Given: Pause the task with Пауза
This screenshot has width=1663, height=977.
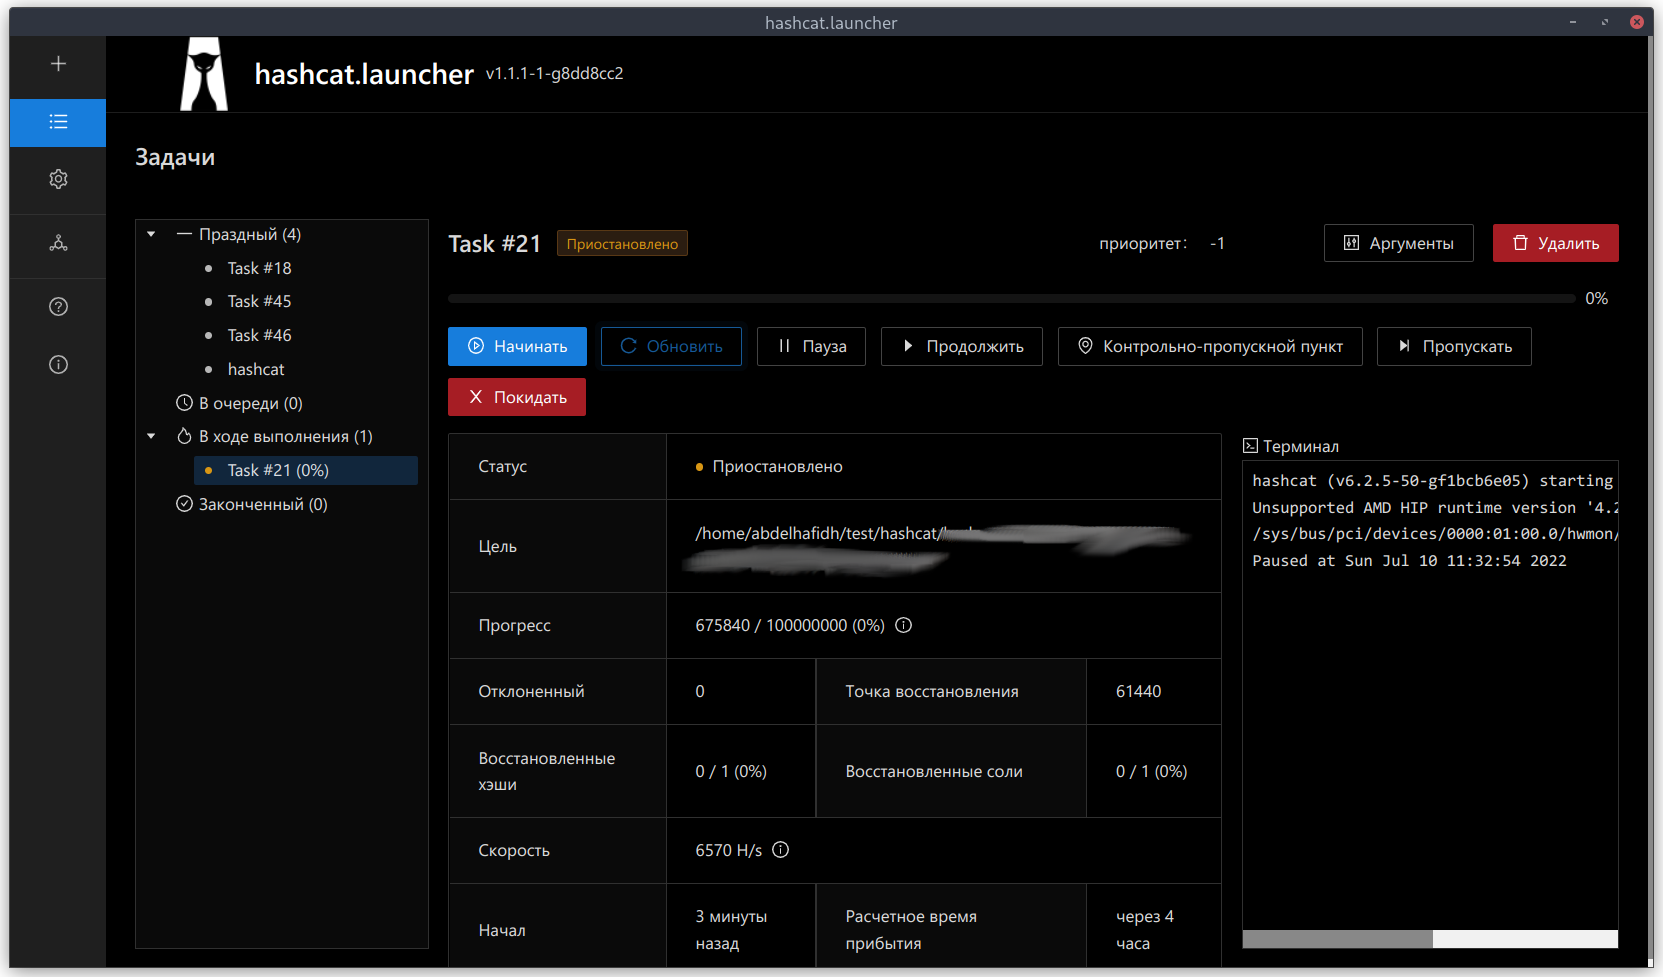Looking at the screenshot, I should click(x=811, y=346).
